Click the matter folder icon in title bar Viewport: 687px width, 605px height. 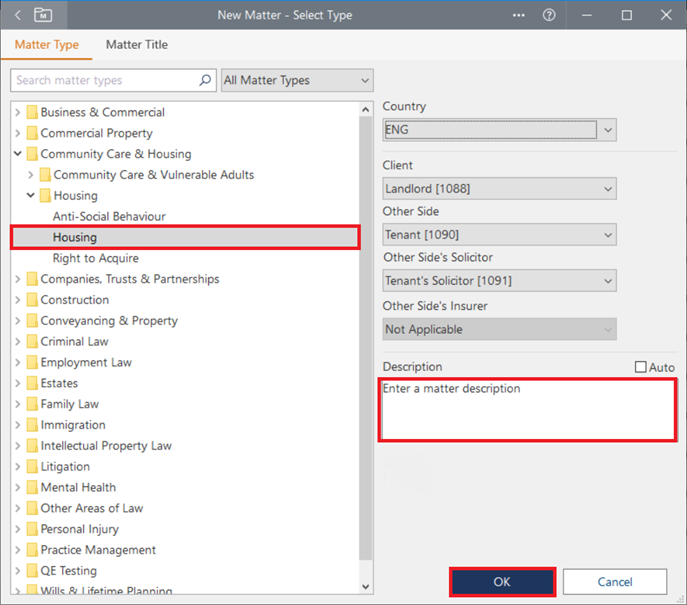click(x=43, y=15)
